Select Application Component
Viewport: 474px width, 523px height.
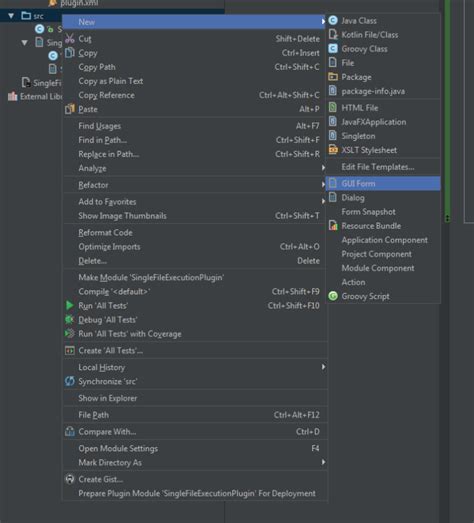pos(384,240)
